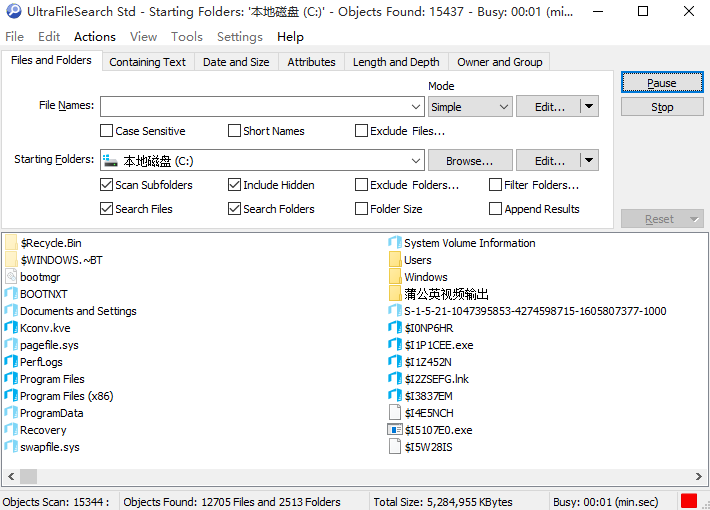The image size is (710, 510).
Task: Uncheck Search Folders
Action: coord(234,209)
